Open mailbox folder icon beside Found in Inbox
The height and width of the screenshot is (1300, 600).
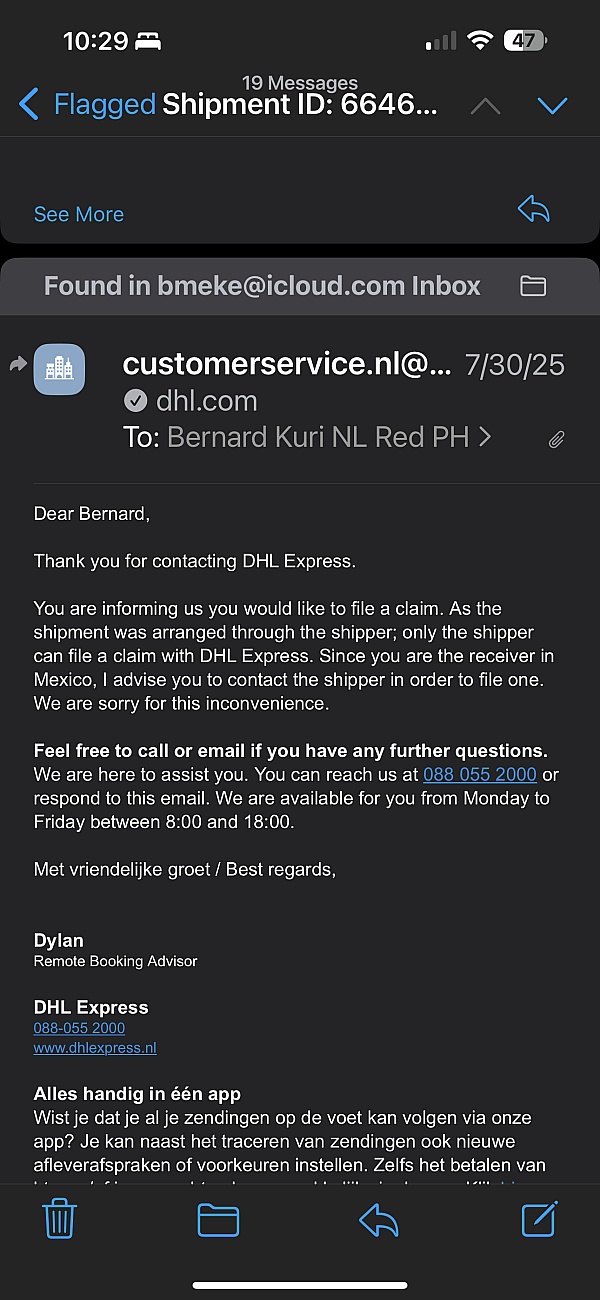(x=533, y=287)
